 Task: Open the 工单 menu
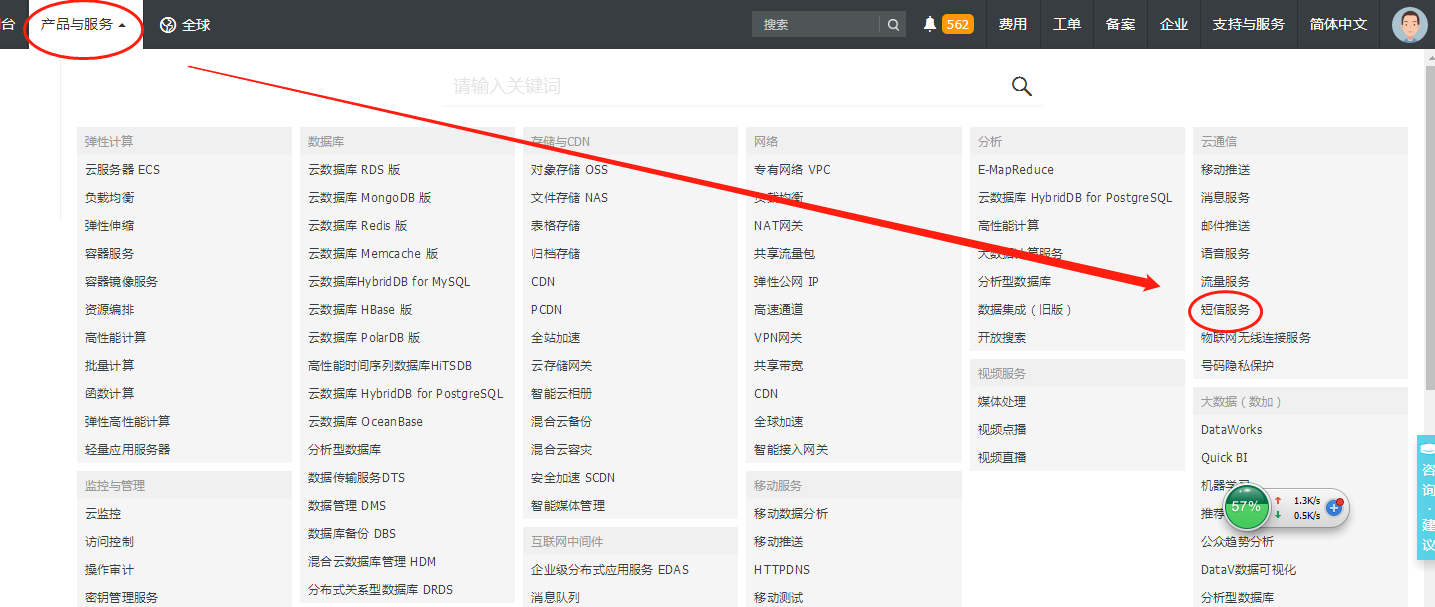tap(1067, 24)
